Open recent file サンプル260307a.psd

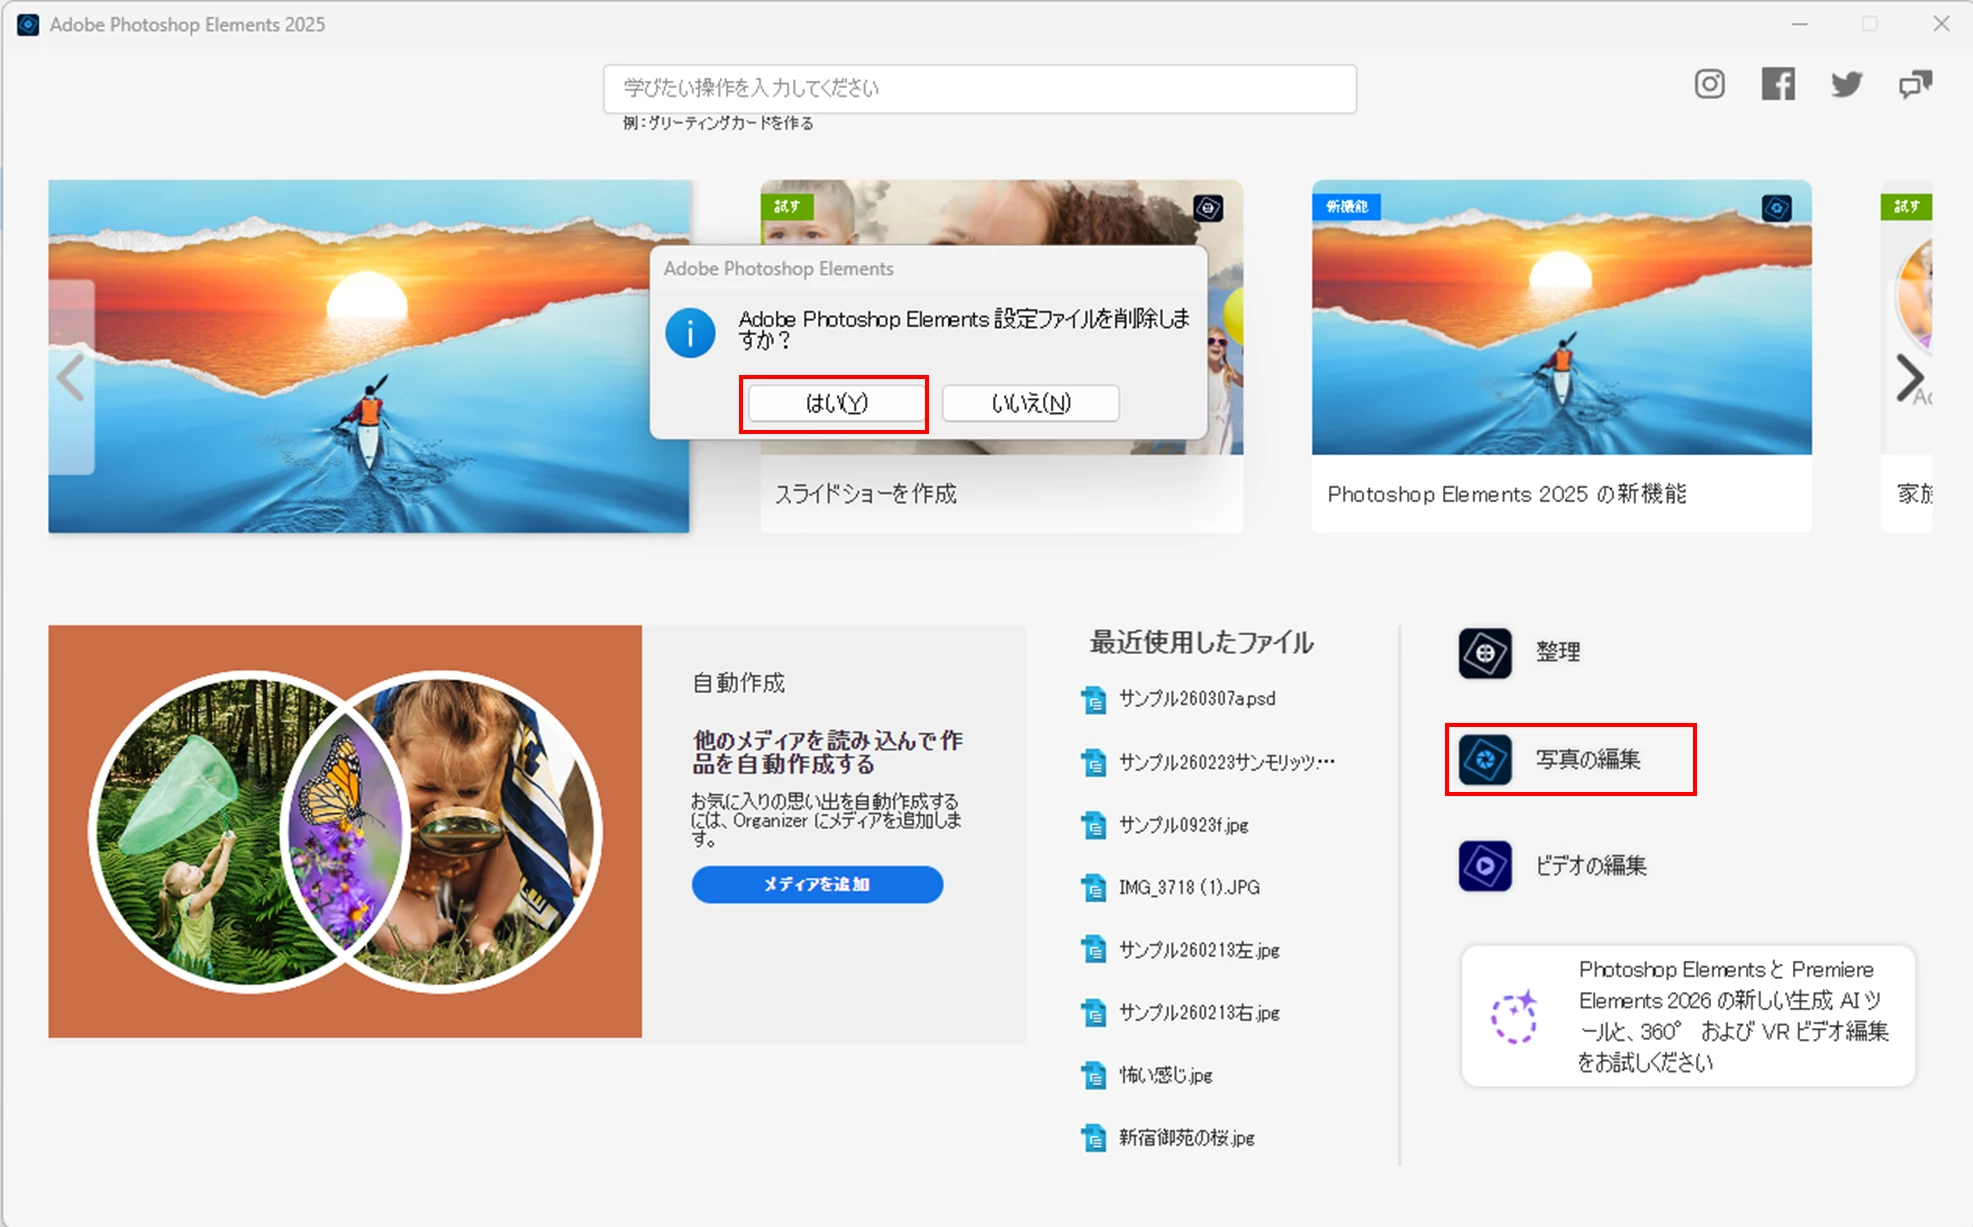click(1196, 699)
